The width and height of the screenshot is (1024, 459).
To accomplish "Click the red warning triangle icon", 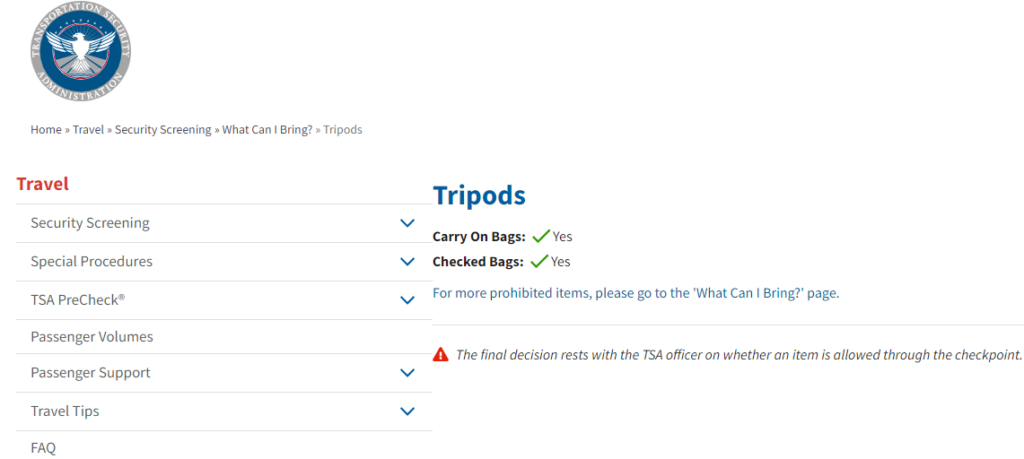I will pos(441,355).
